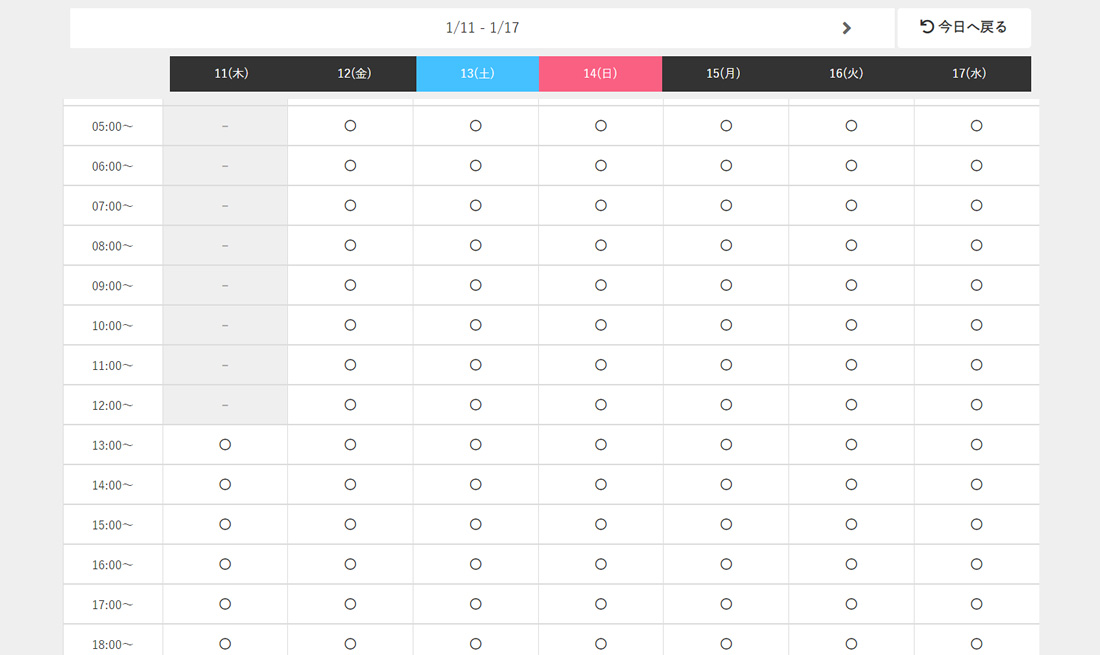
Task: Click the 今日へ戻る button
Action: pos(963,28)
